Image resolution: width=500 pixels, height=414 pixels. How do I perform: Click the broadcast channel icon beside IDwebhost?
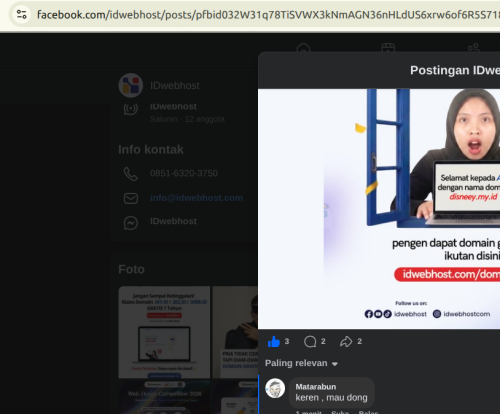pyautogui.click(x=131, y=109)
